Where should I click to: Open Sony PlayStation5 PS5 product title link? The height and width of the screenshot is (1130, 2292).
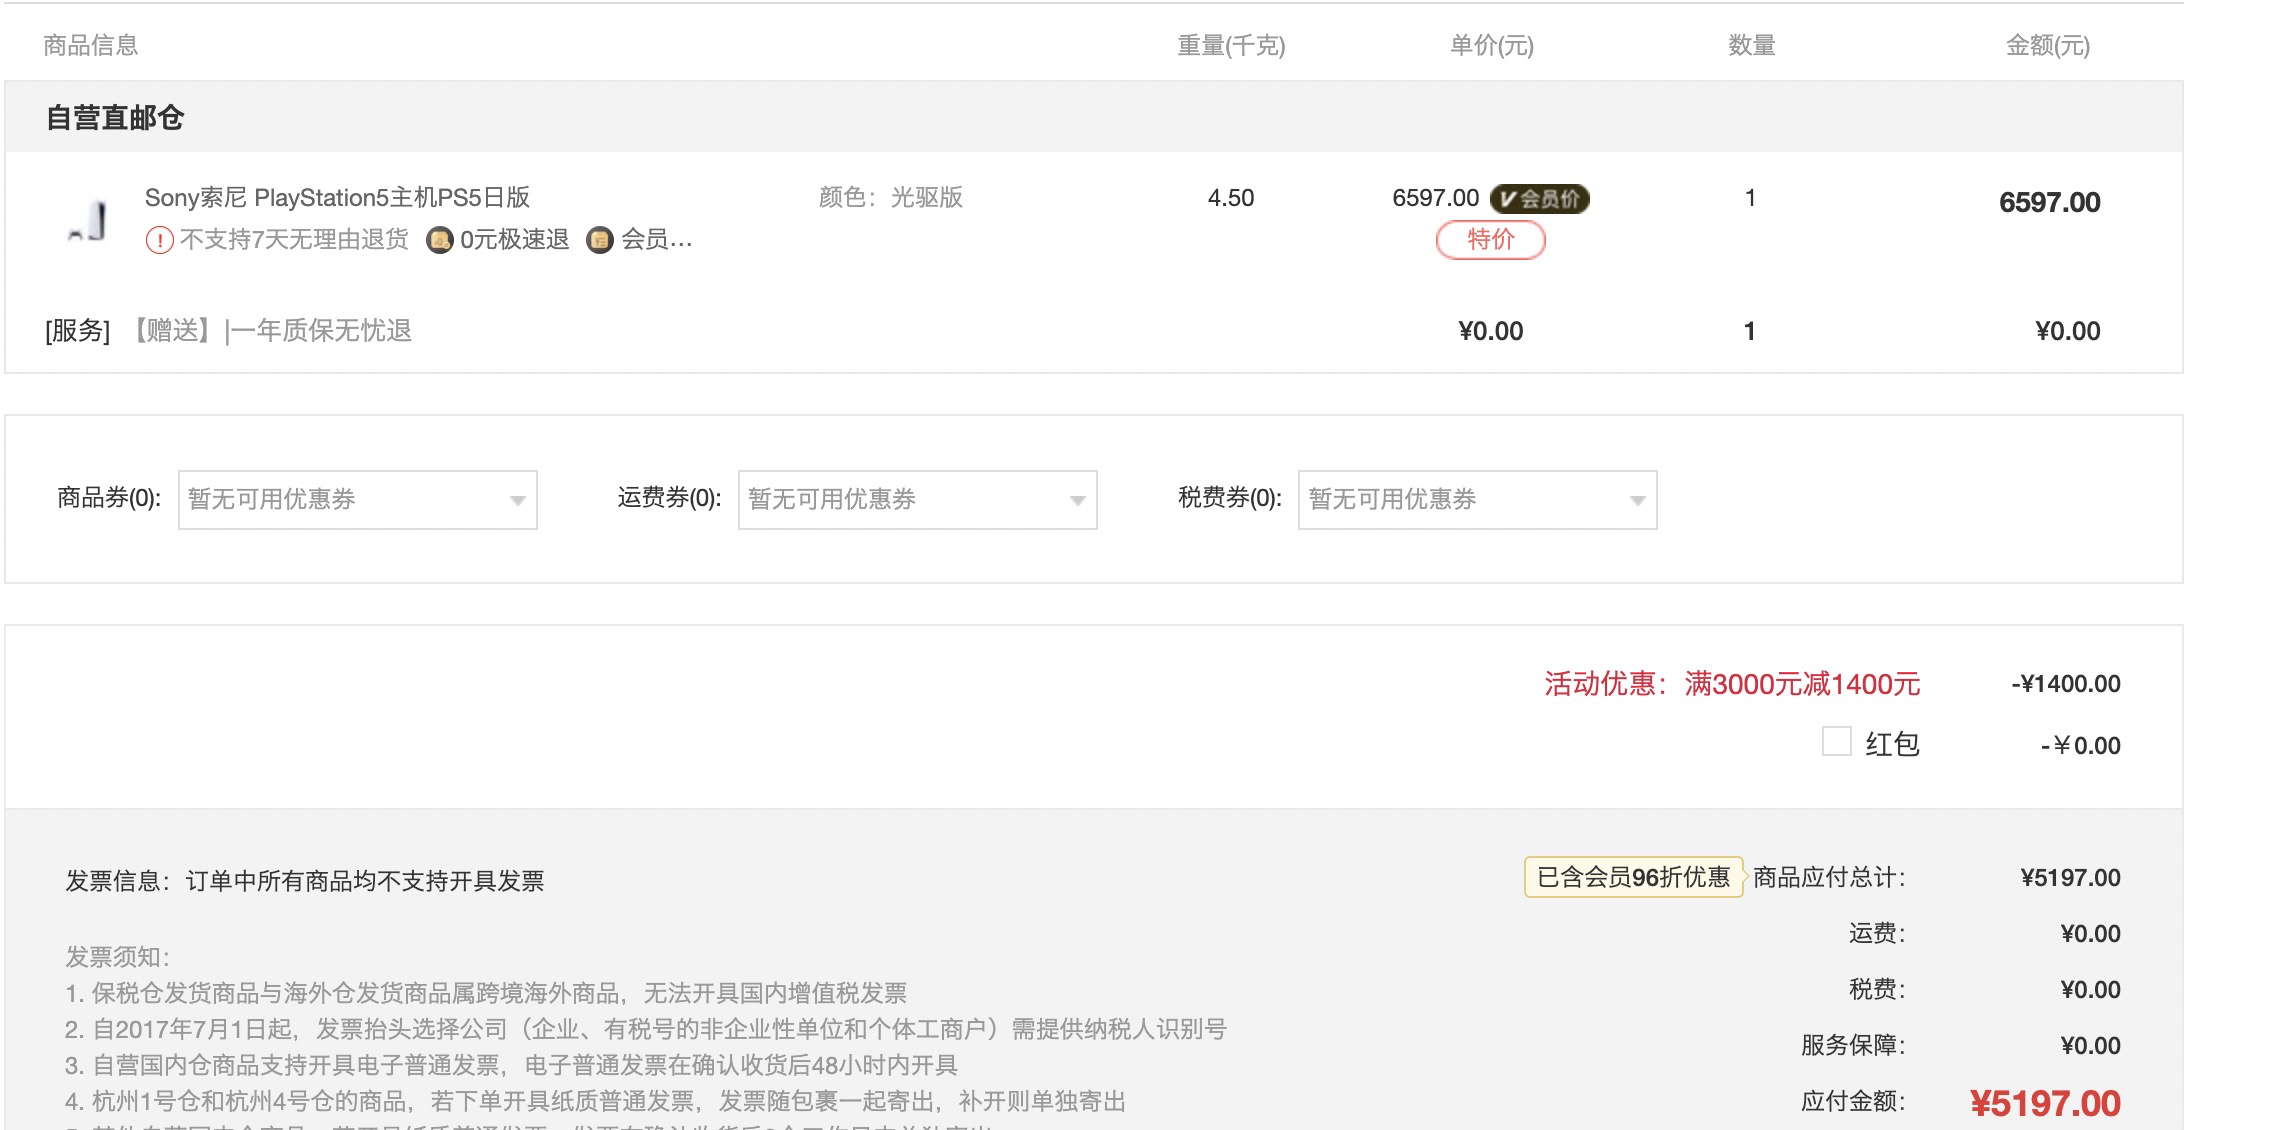337,198
